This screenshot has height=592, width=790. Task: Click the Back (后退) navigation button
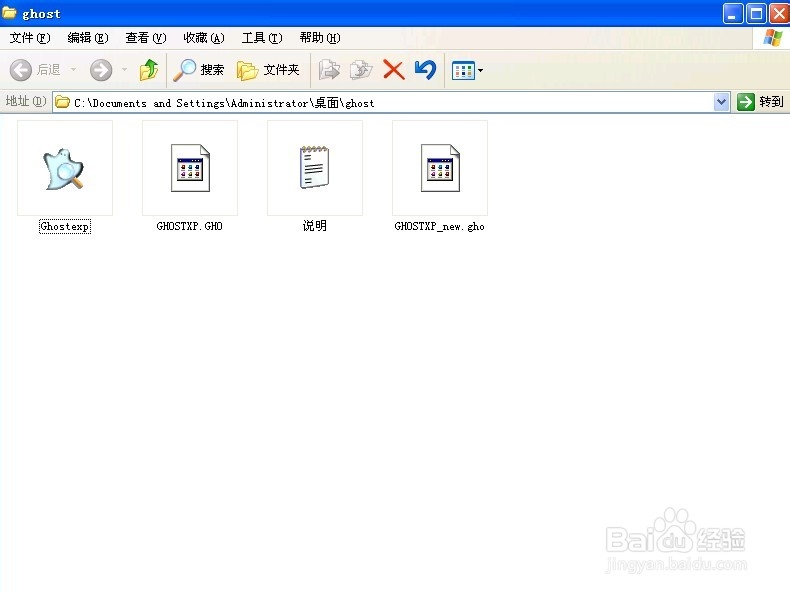pyautogui.click(x=35, y=70)
